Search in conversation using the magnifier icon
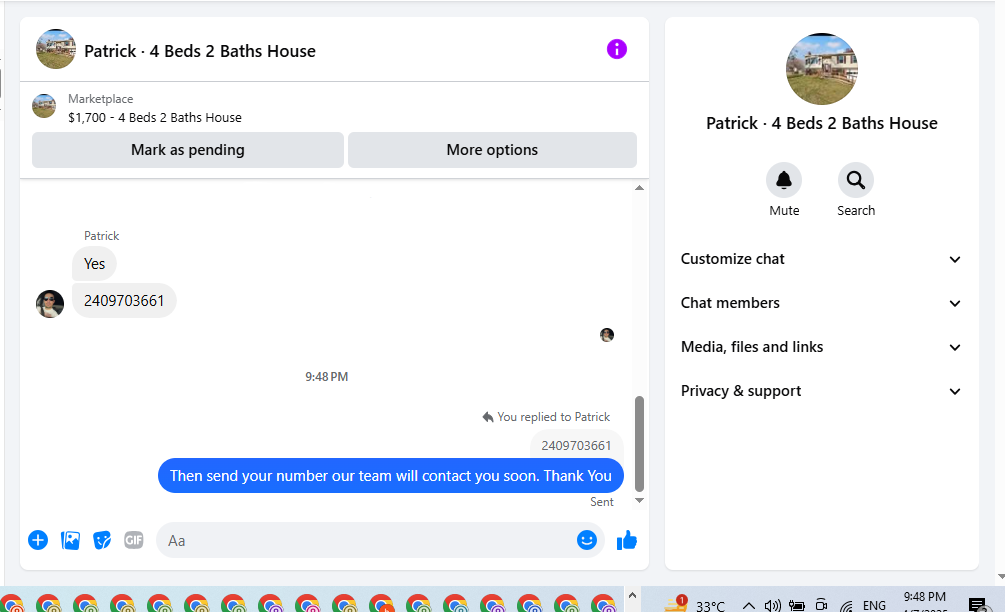 856,180
